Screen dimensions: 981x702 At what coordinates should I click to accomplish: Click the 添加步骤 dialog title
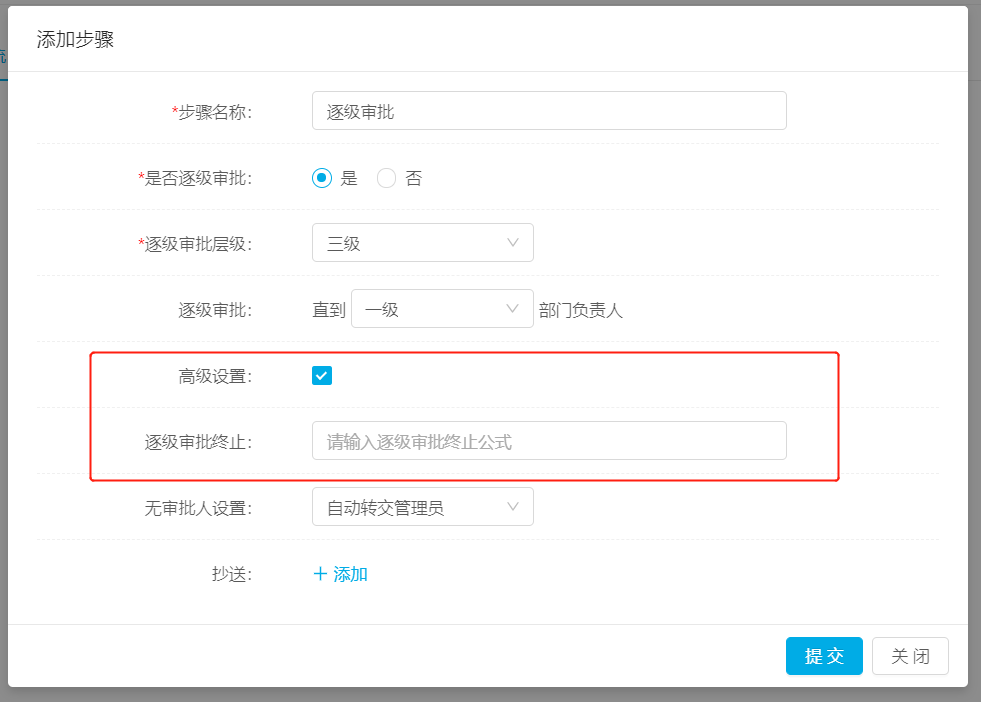(x=75, y=39)
